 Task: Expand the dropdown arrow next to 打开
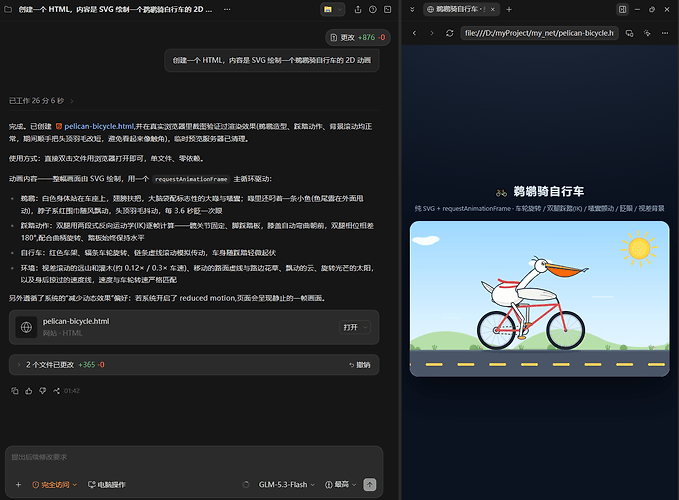[x=365, y=327]
